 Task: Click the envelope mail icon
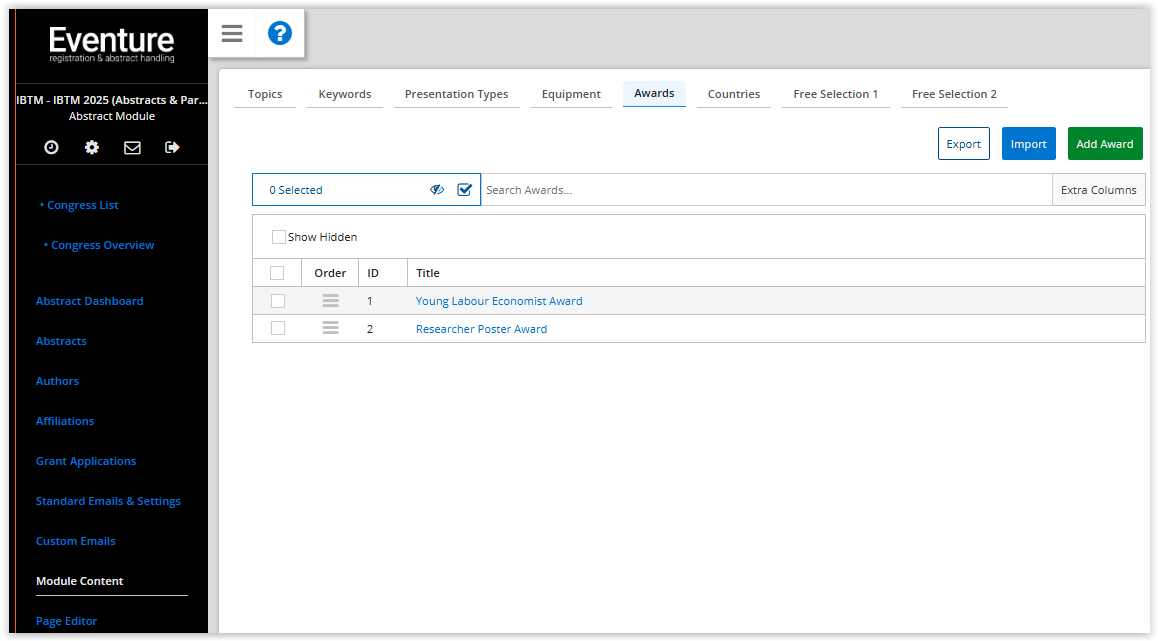[x=132, y=147]
